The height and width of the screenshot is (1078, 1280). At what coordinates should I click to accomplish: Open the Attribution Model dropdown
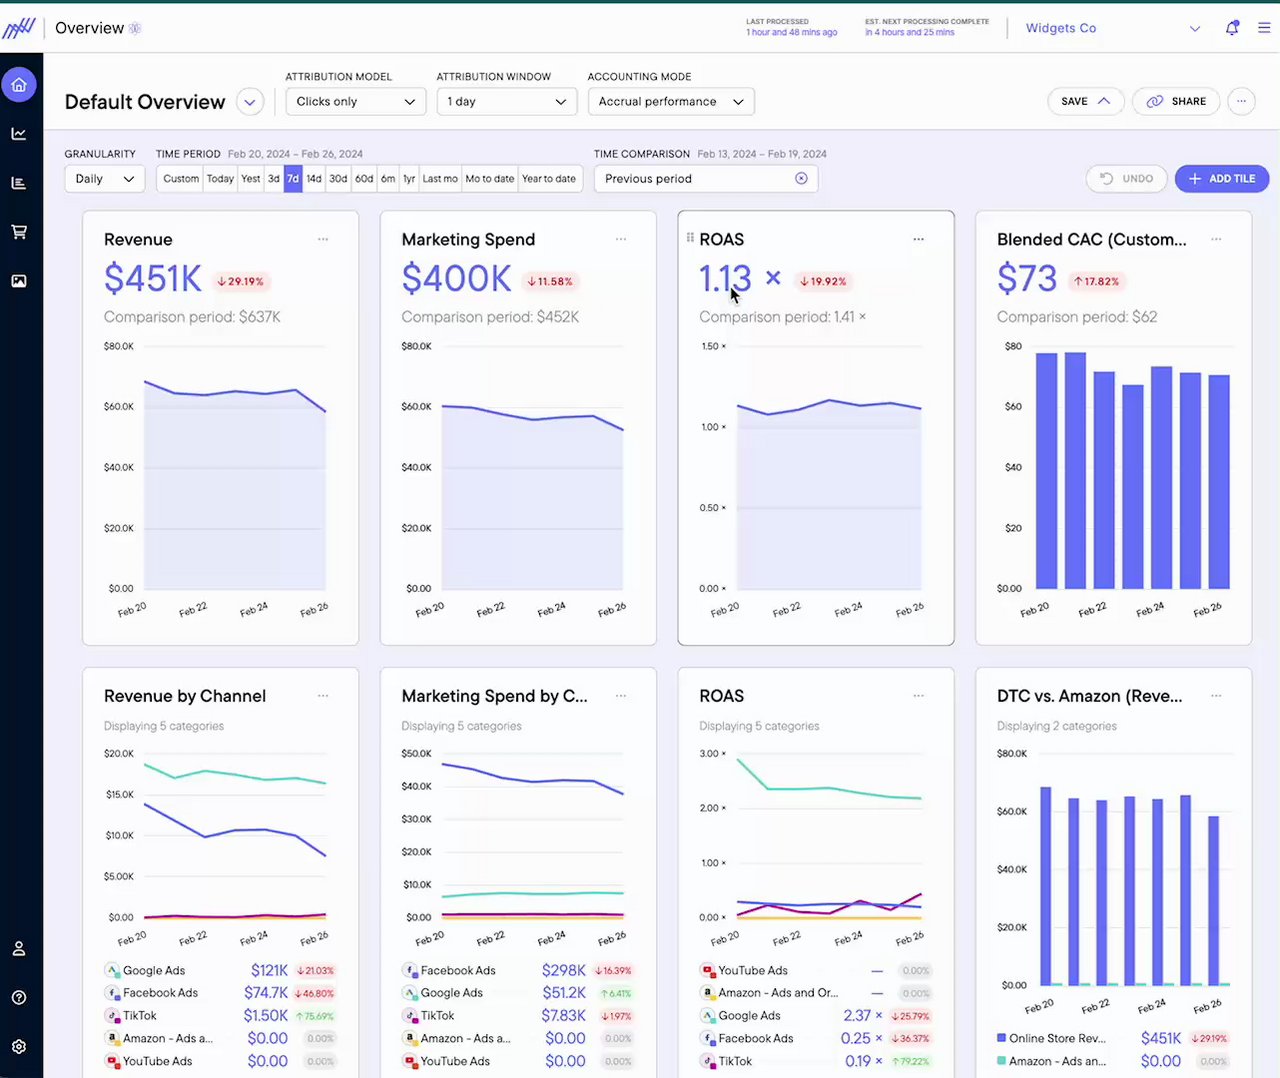coord(356,102)
